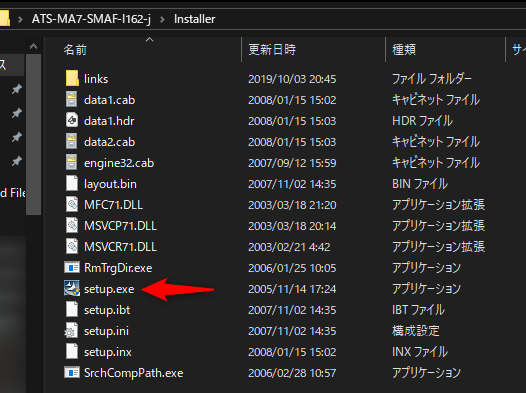Image resolution: width=526 pixels, height=393 pixels.
Task: Select the setup.ini file name
Action: click(x=106, y=331)
